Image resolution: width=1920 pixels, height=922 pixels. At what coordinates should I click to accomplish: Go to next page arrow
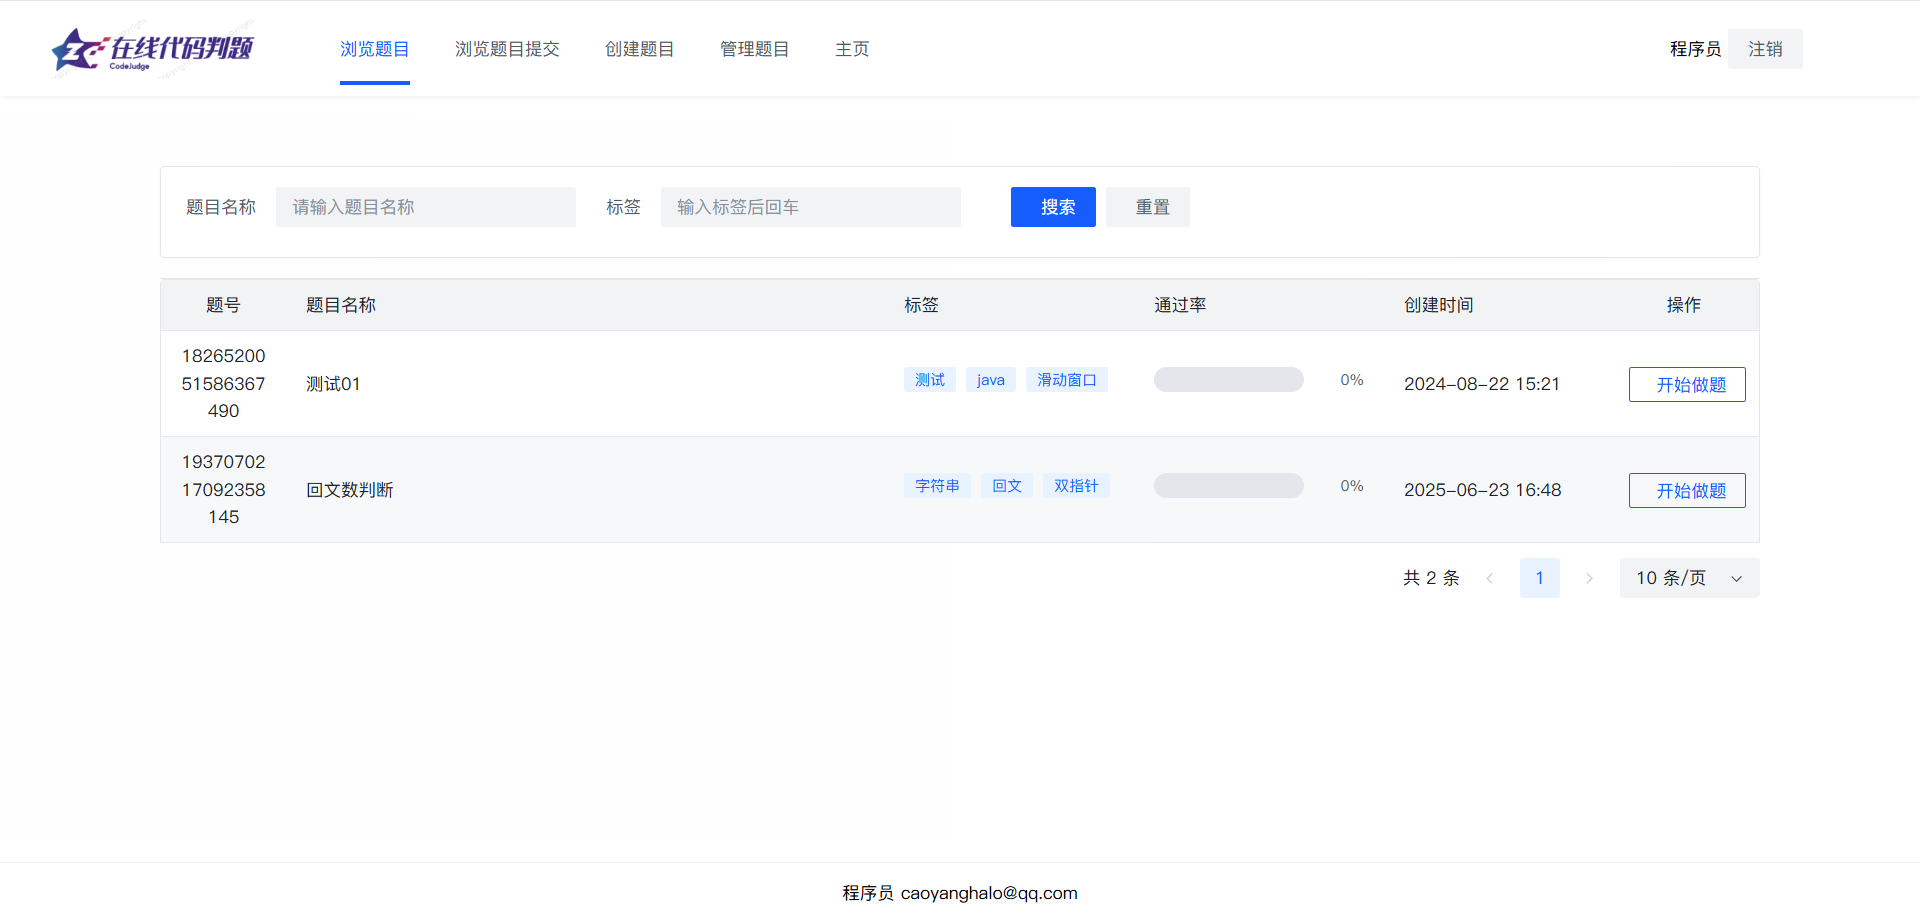(1589, 578)
